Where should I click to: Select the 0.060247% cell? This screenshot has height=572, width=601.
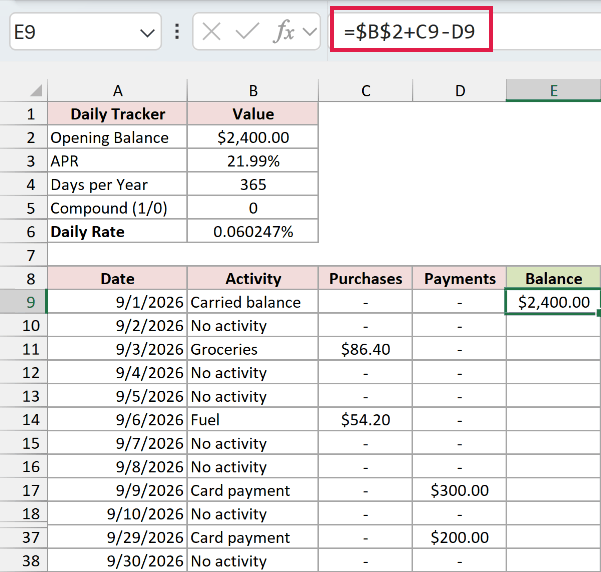(253, 232)
